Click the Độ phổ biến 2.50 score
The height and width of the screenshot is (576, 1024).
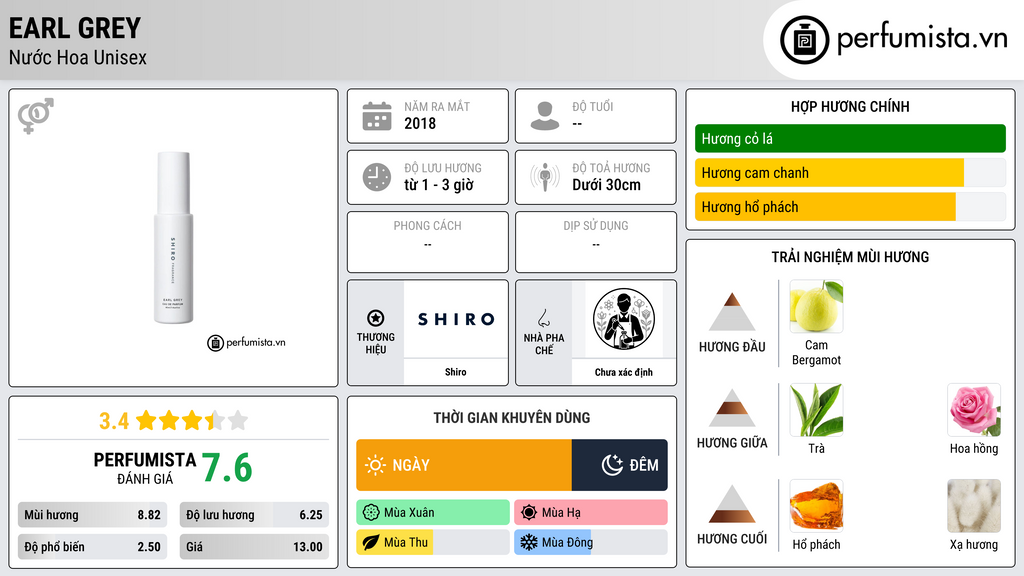click(x=92, y=547)
